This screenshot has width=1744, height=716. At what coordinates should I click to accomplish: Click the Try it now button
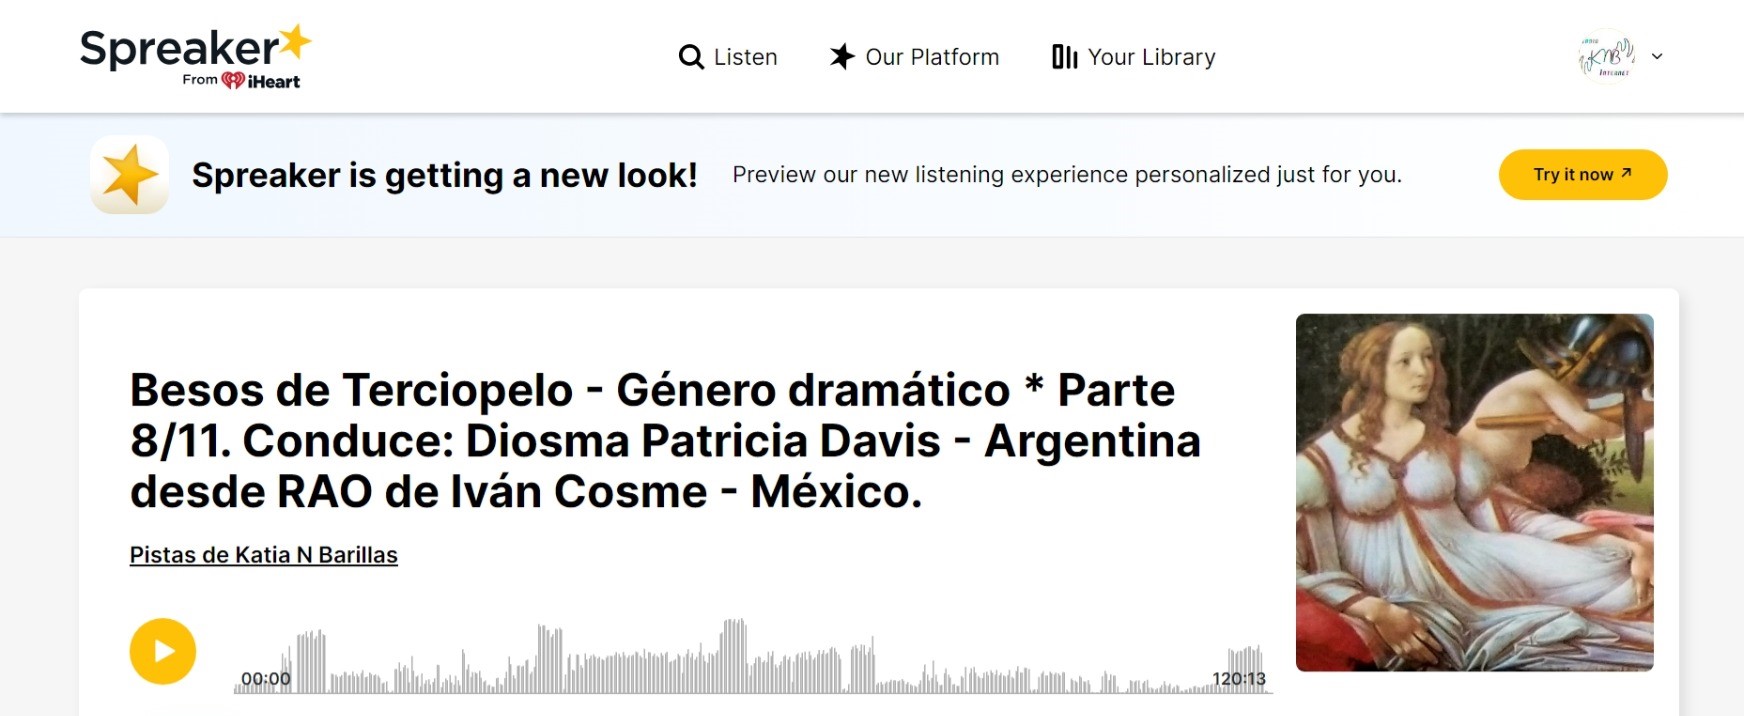coord(1582,174)
